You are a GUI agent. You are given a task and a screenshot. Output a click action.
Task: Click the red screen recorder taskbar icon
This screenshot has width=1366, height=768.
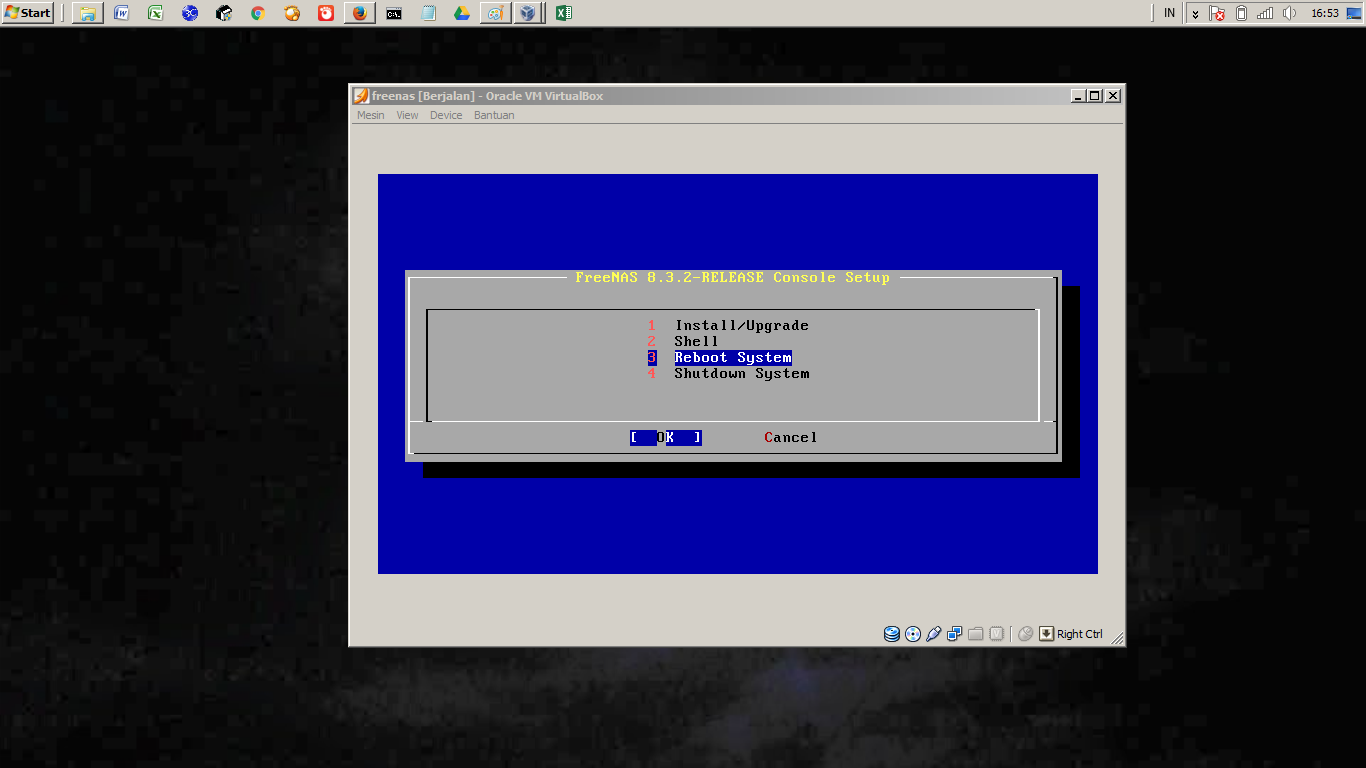(x=326, y=13)
